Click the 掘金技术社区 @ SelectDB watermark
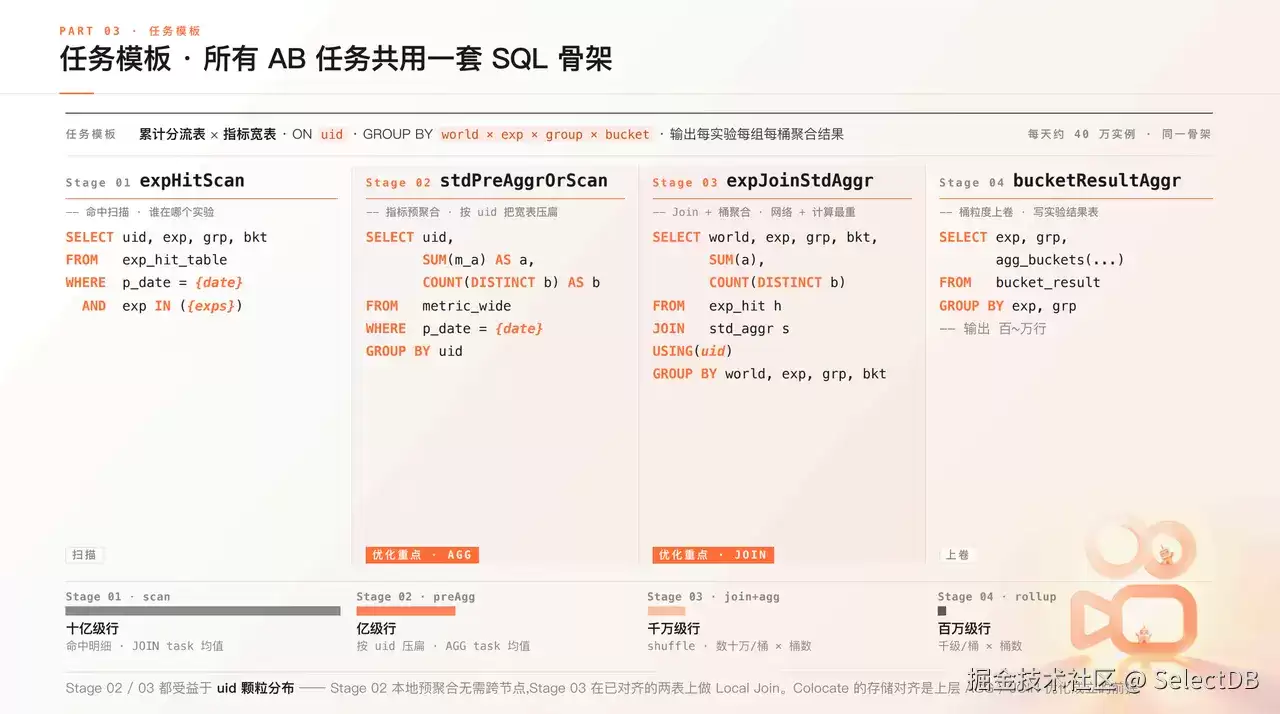 1114,680
